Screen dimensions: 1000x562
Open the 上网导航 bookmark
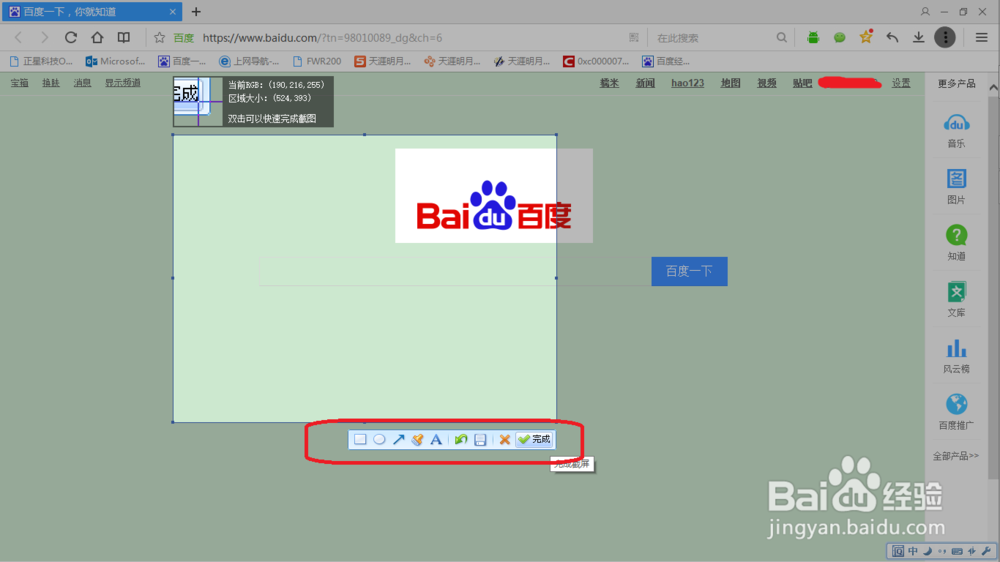pos(249,61)
